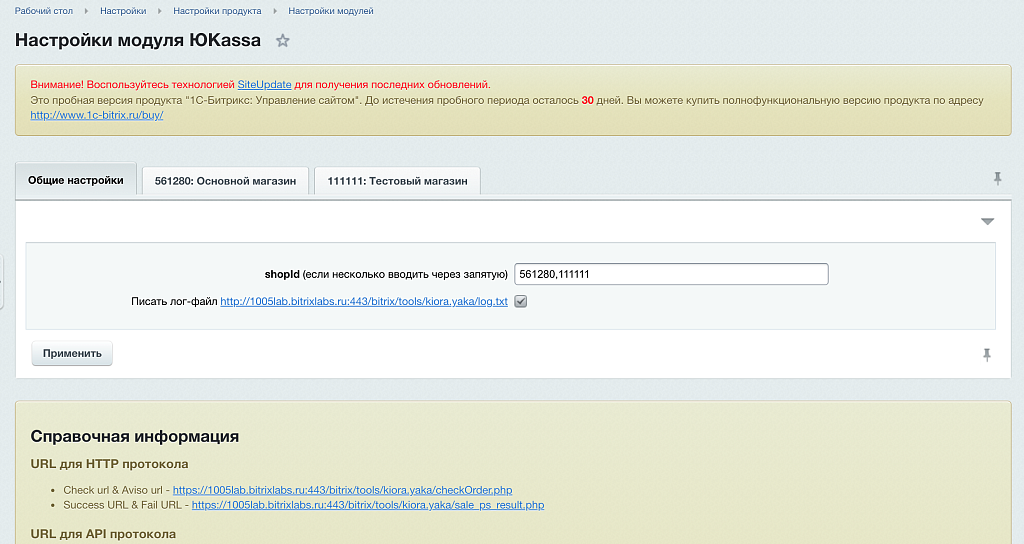Collapse the settings section with the triangle arrow
The height and width of the screenshot is (544, 1024).
click(x=987, y=221)
